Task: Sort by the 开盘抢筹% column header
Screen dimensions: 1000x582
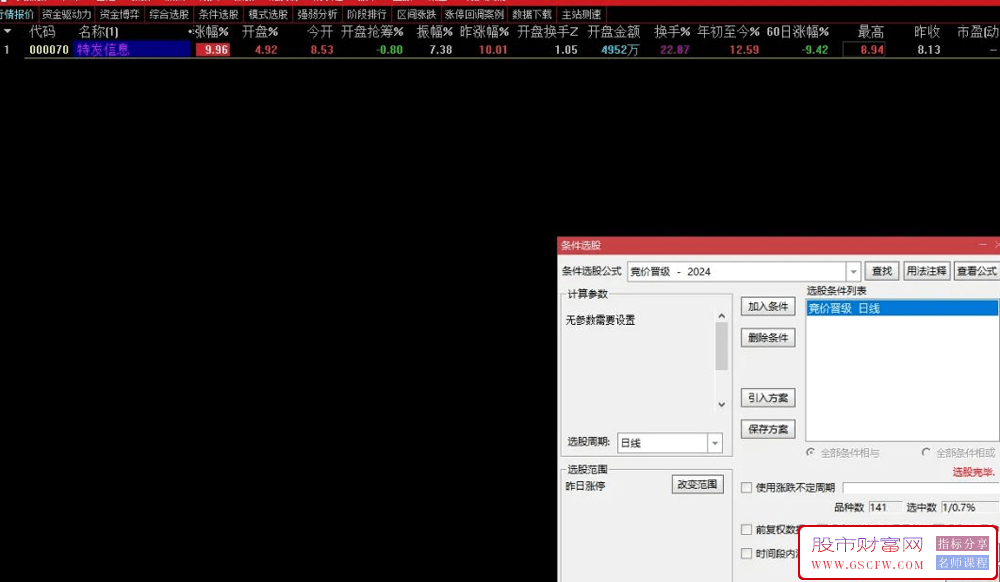Action: click(372, 31)
